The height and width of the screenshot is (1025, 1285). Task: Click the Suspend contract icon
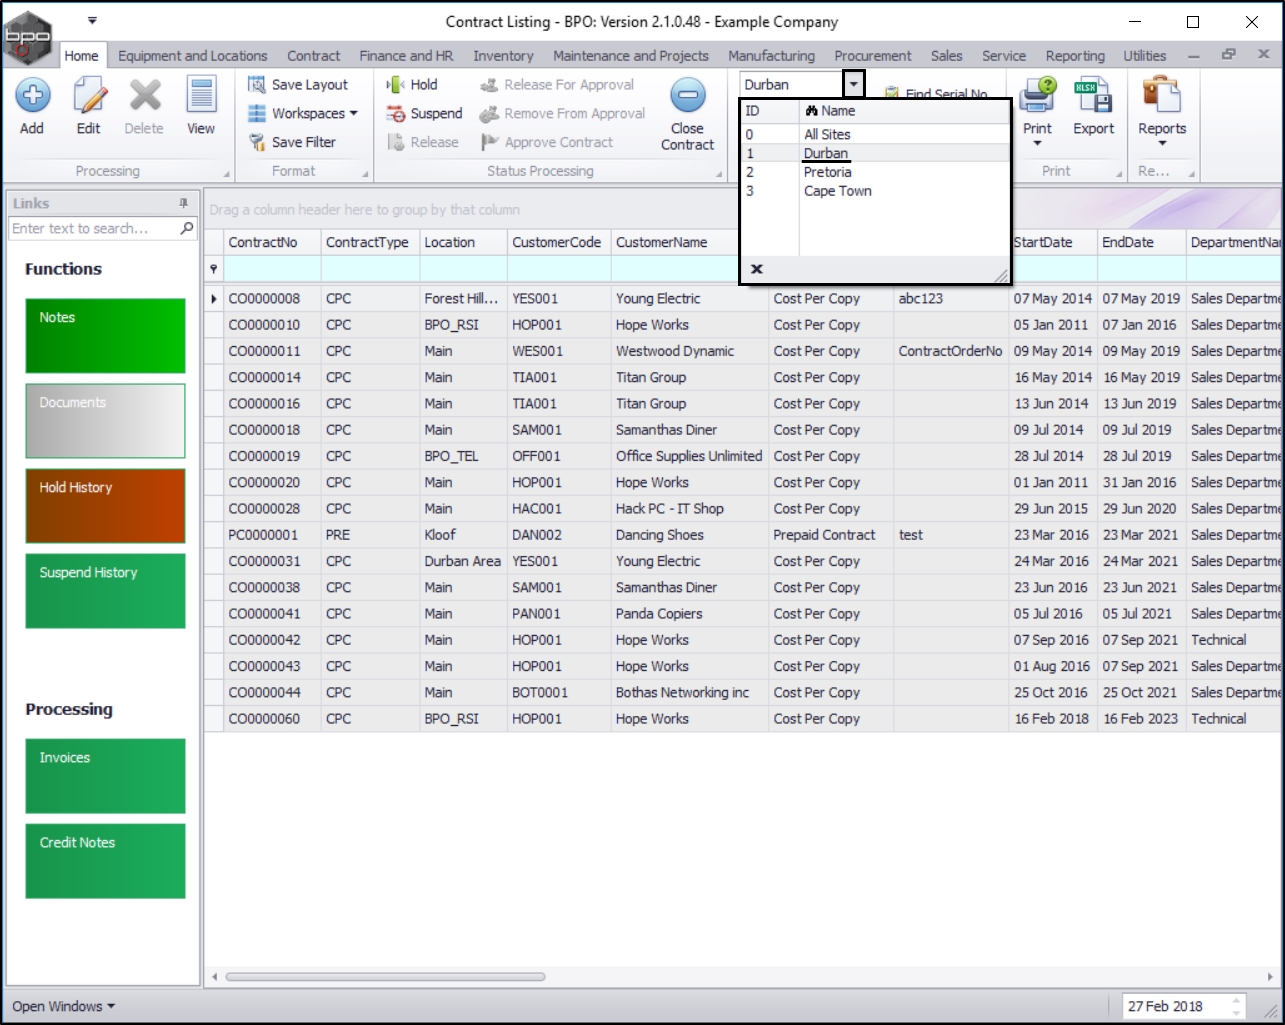[396, 114]
